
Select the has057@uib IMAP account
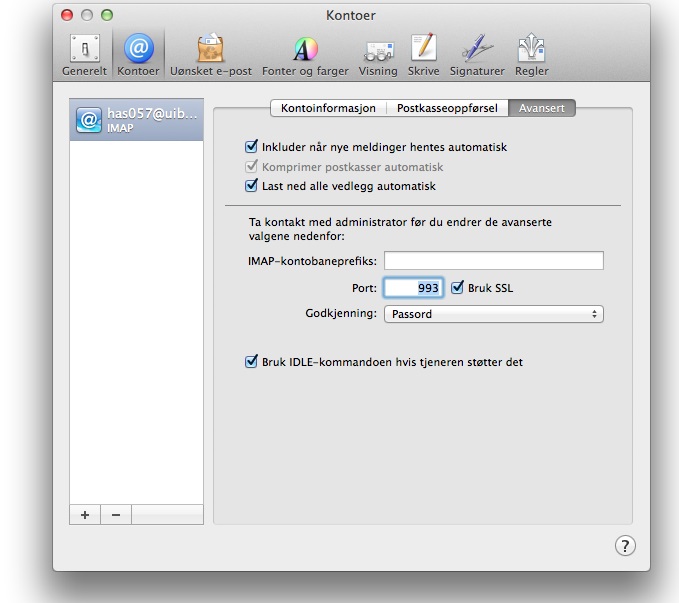click(x=137, y=119)
